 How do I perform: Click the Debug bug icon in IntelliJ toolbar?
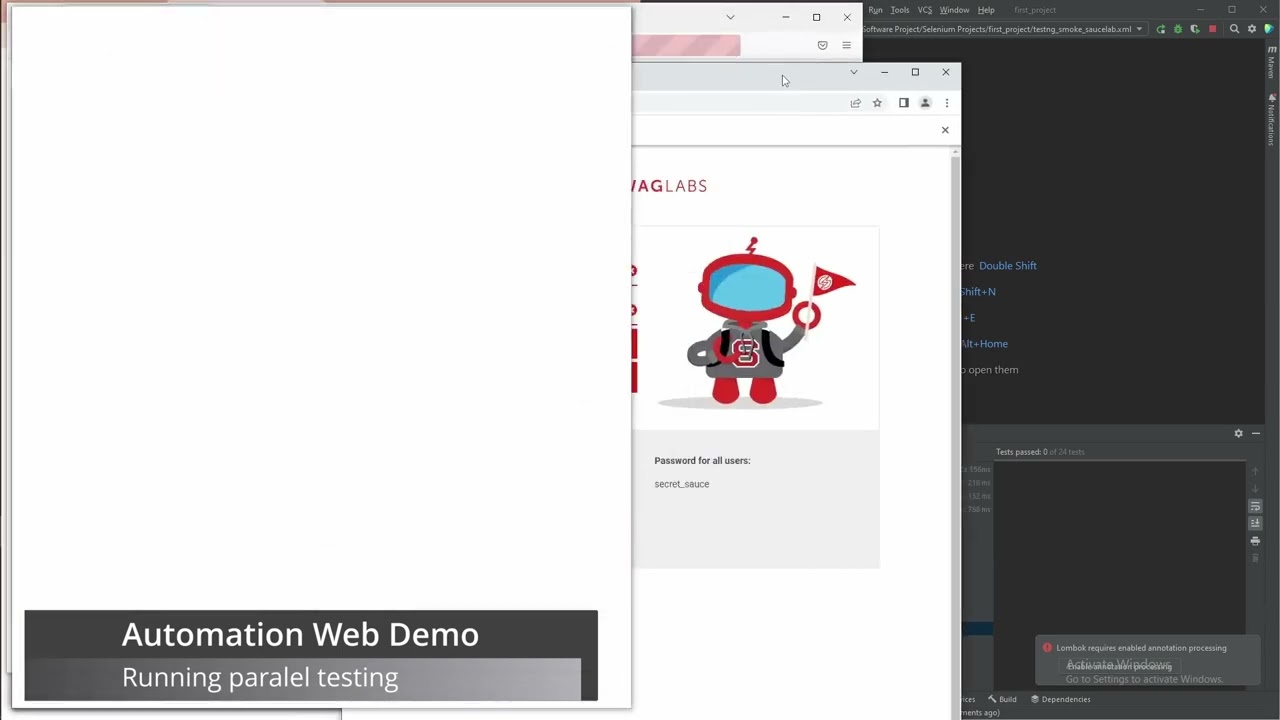click(x=1177, y=29)
